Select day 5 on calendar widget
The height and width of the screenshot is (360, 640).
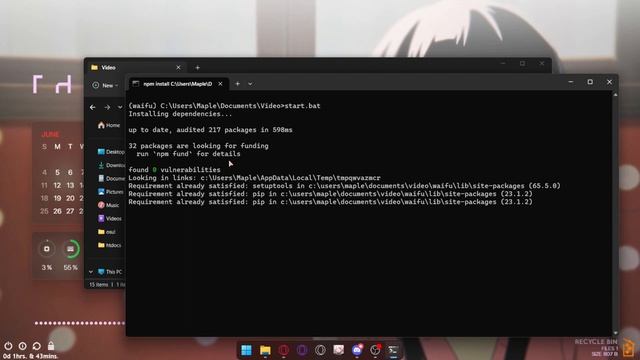click(x=57, y=172)
